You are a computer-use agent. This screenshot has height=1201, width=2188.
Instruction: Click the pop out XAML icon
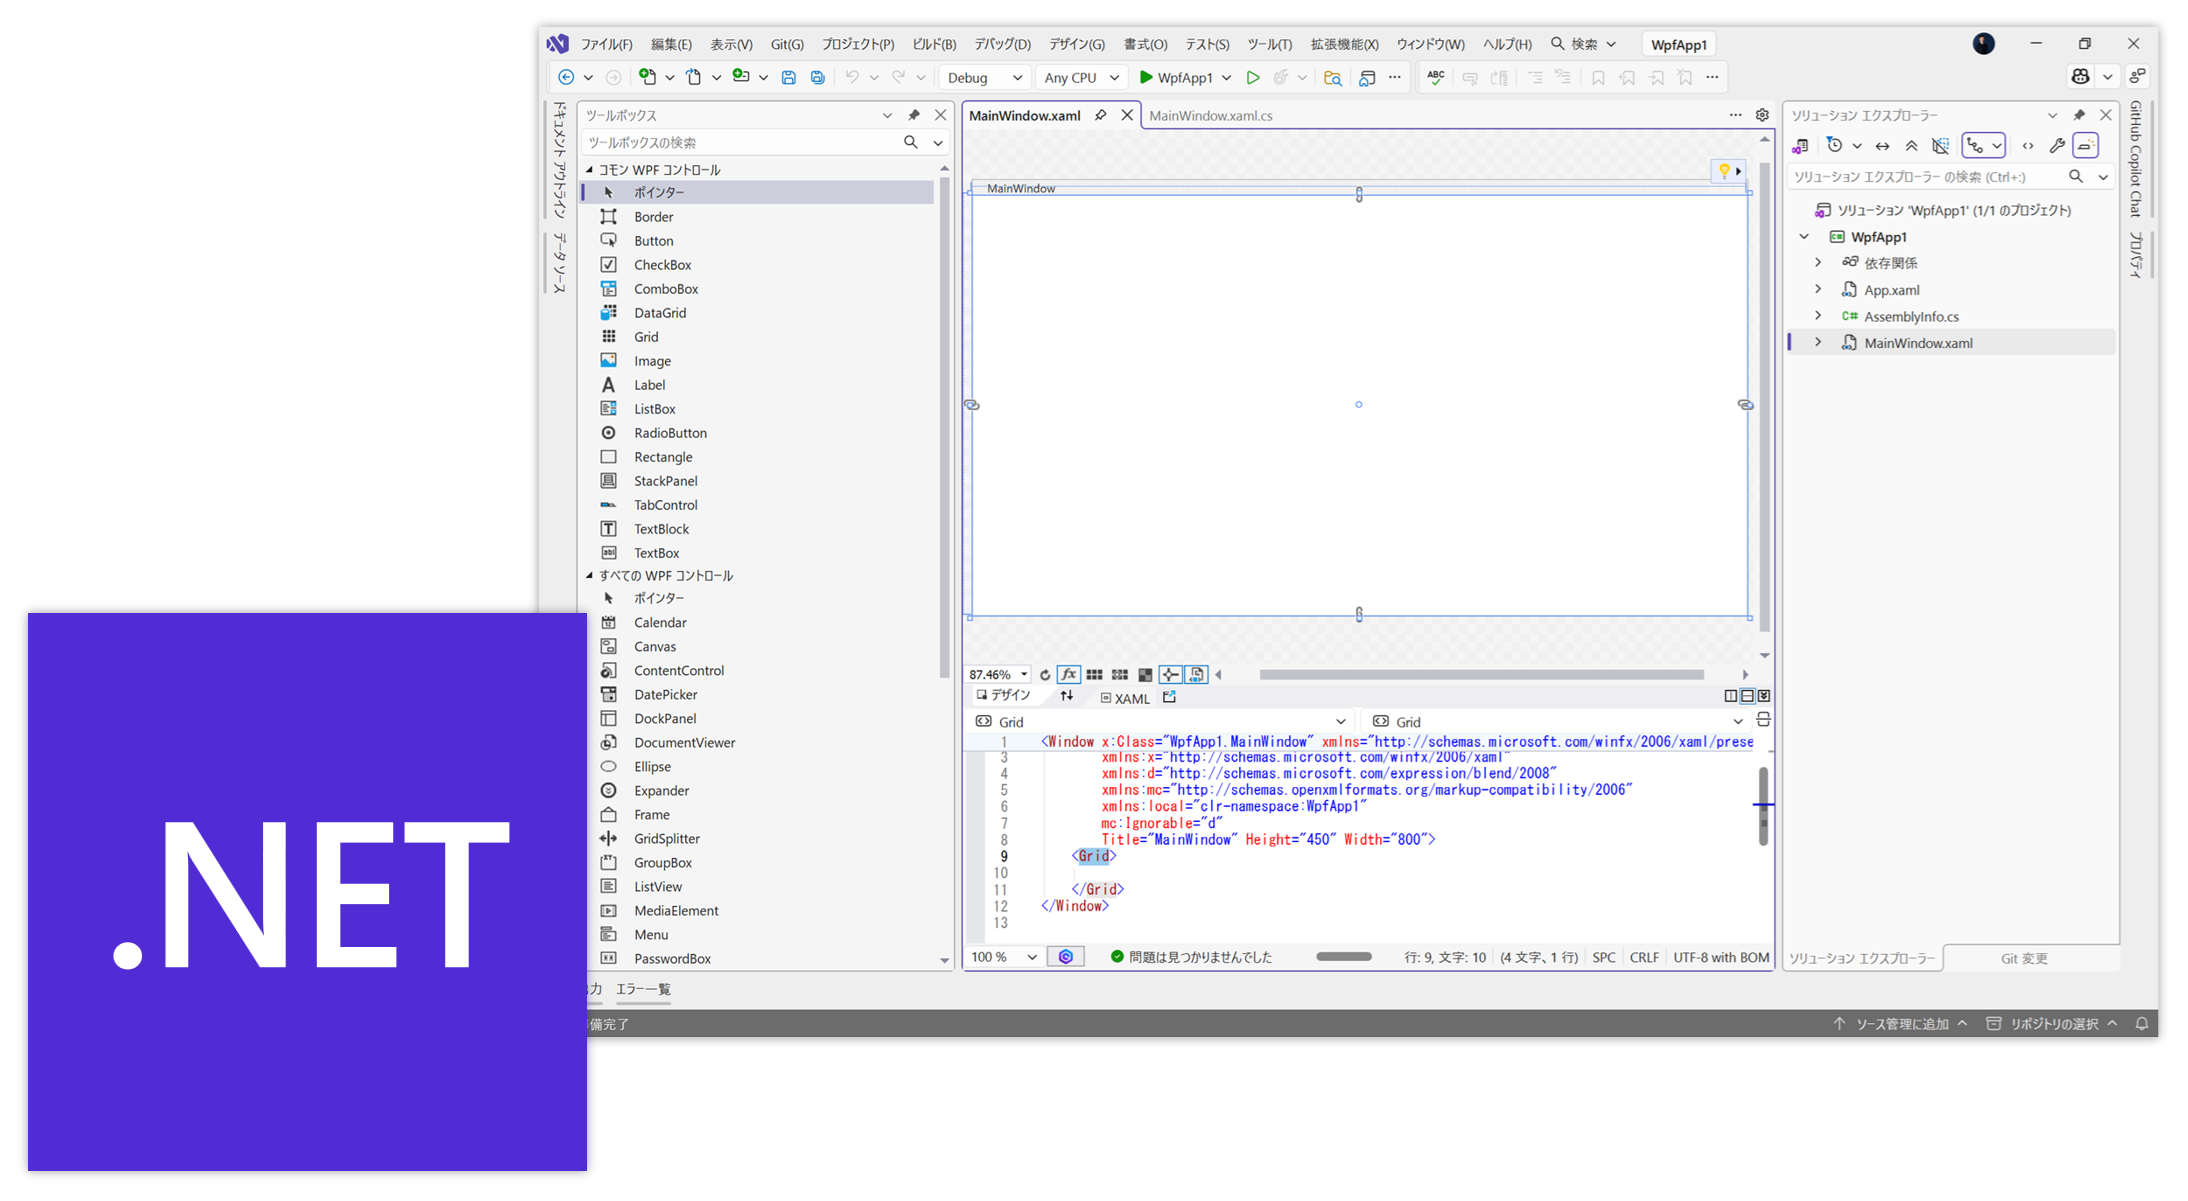click(1169, 697)
